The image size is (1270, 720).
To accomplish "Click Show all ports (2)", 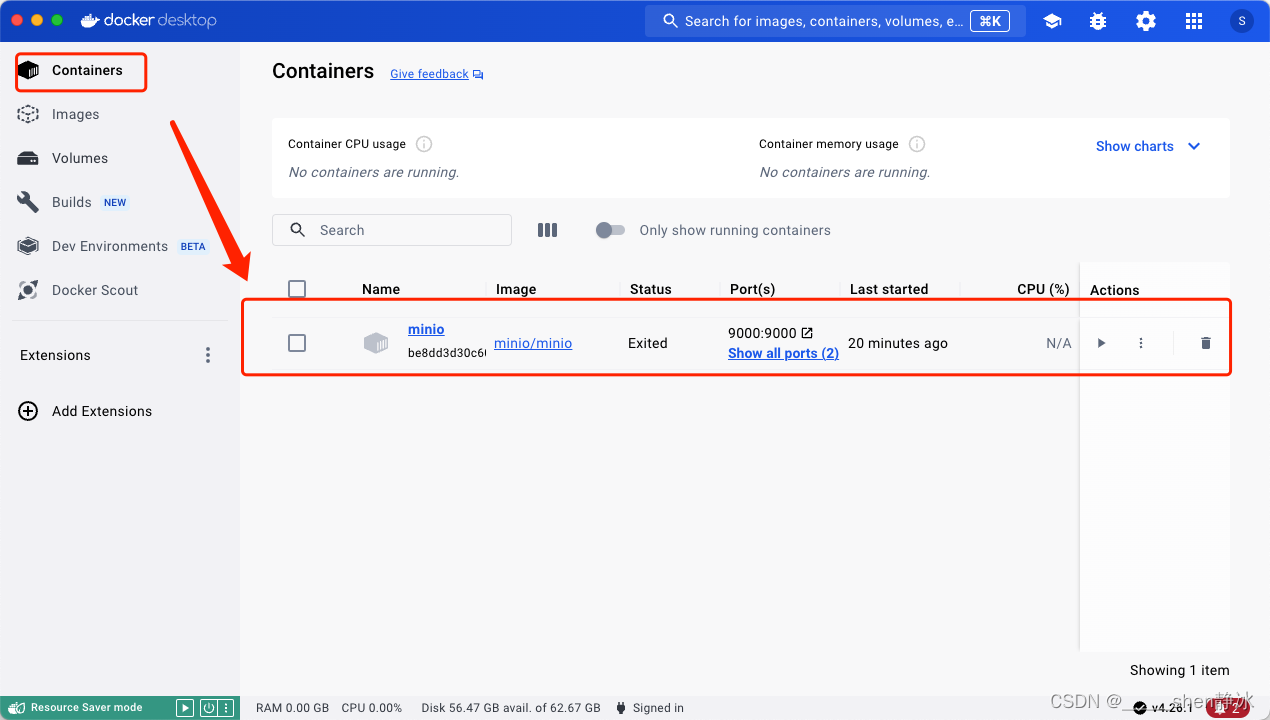I will tap(783, 353).
